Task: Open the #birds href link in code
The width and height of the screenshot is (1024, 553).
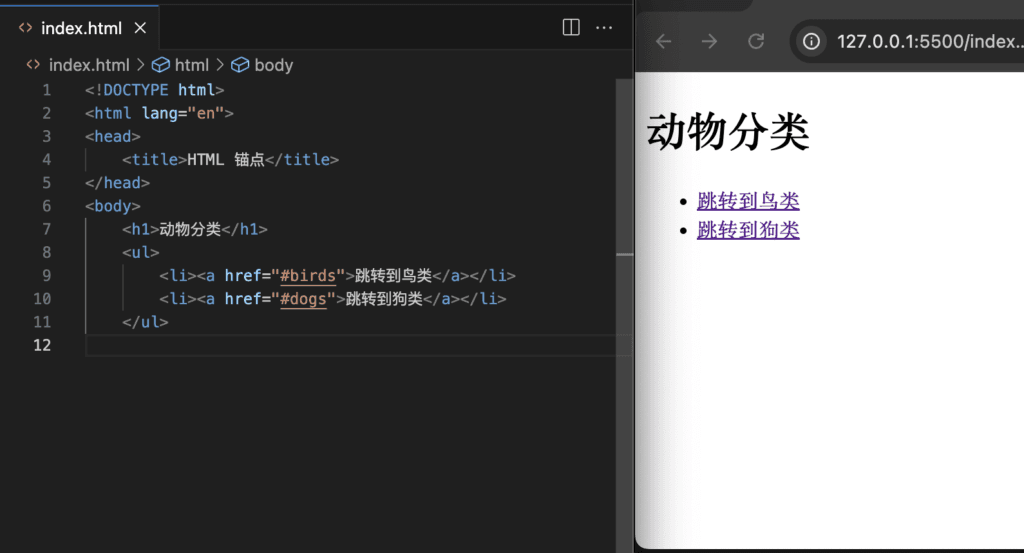Action: click(308, 276)
